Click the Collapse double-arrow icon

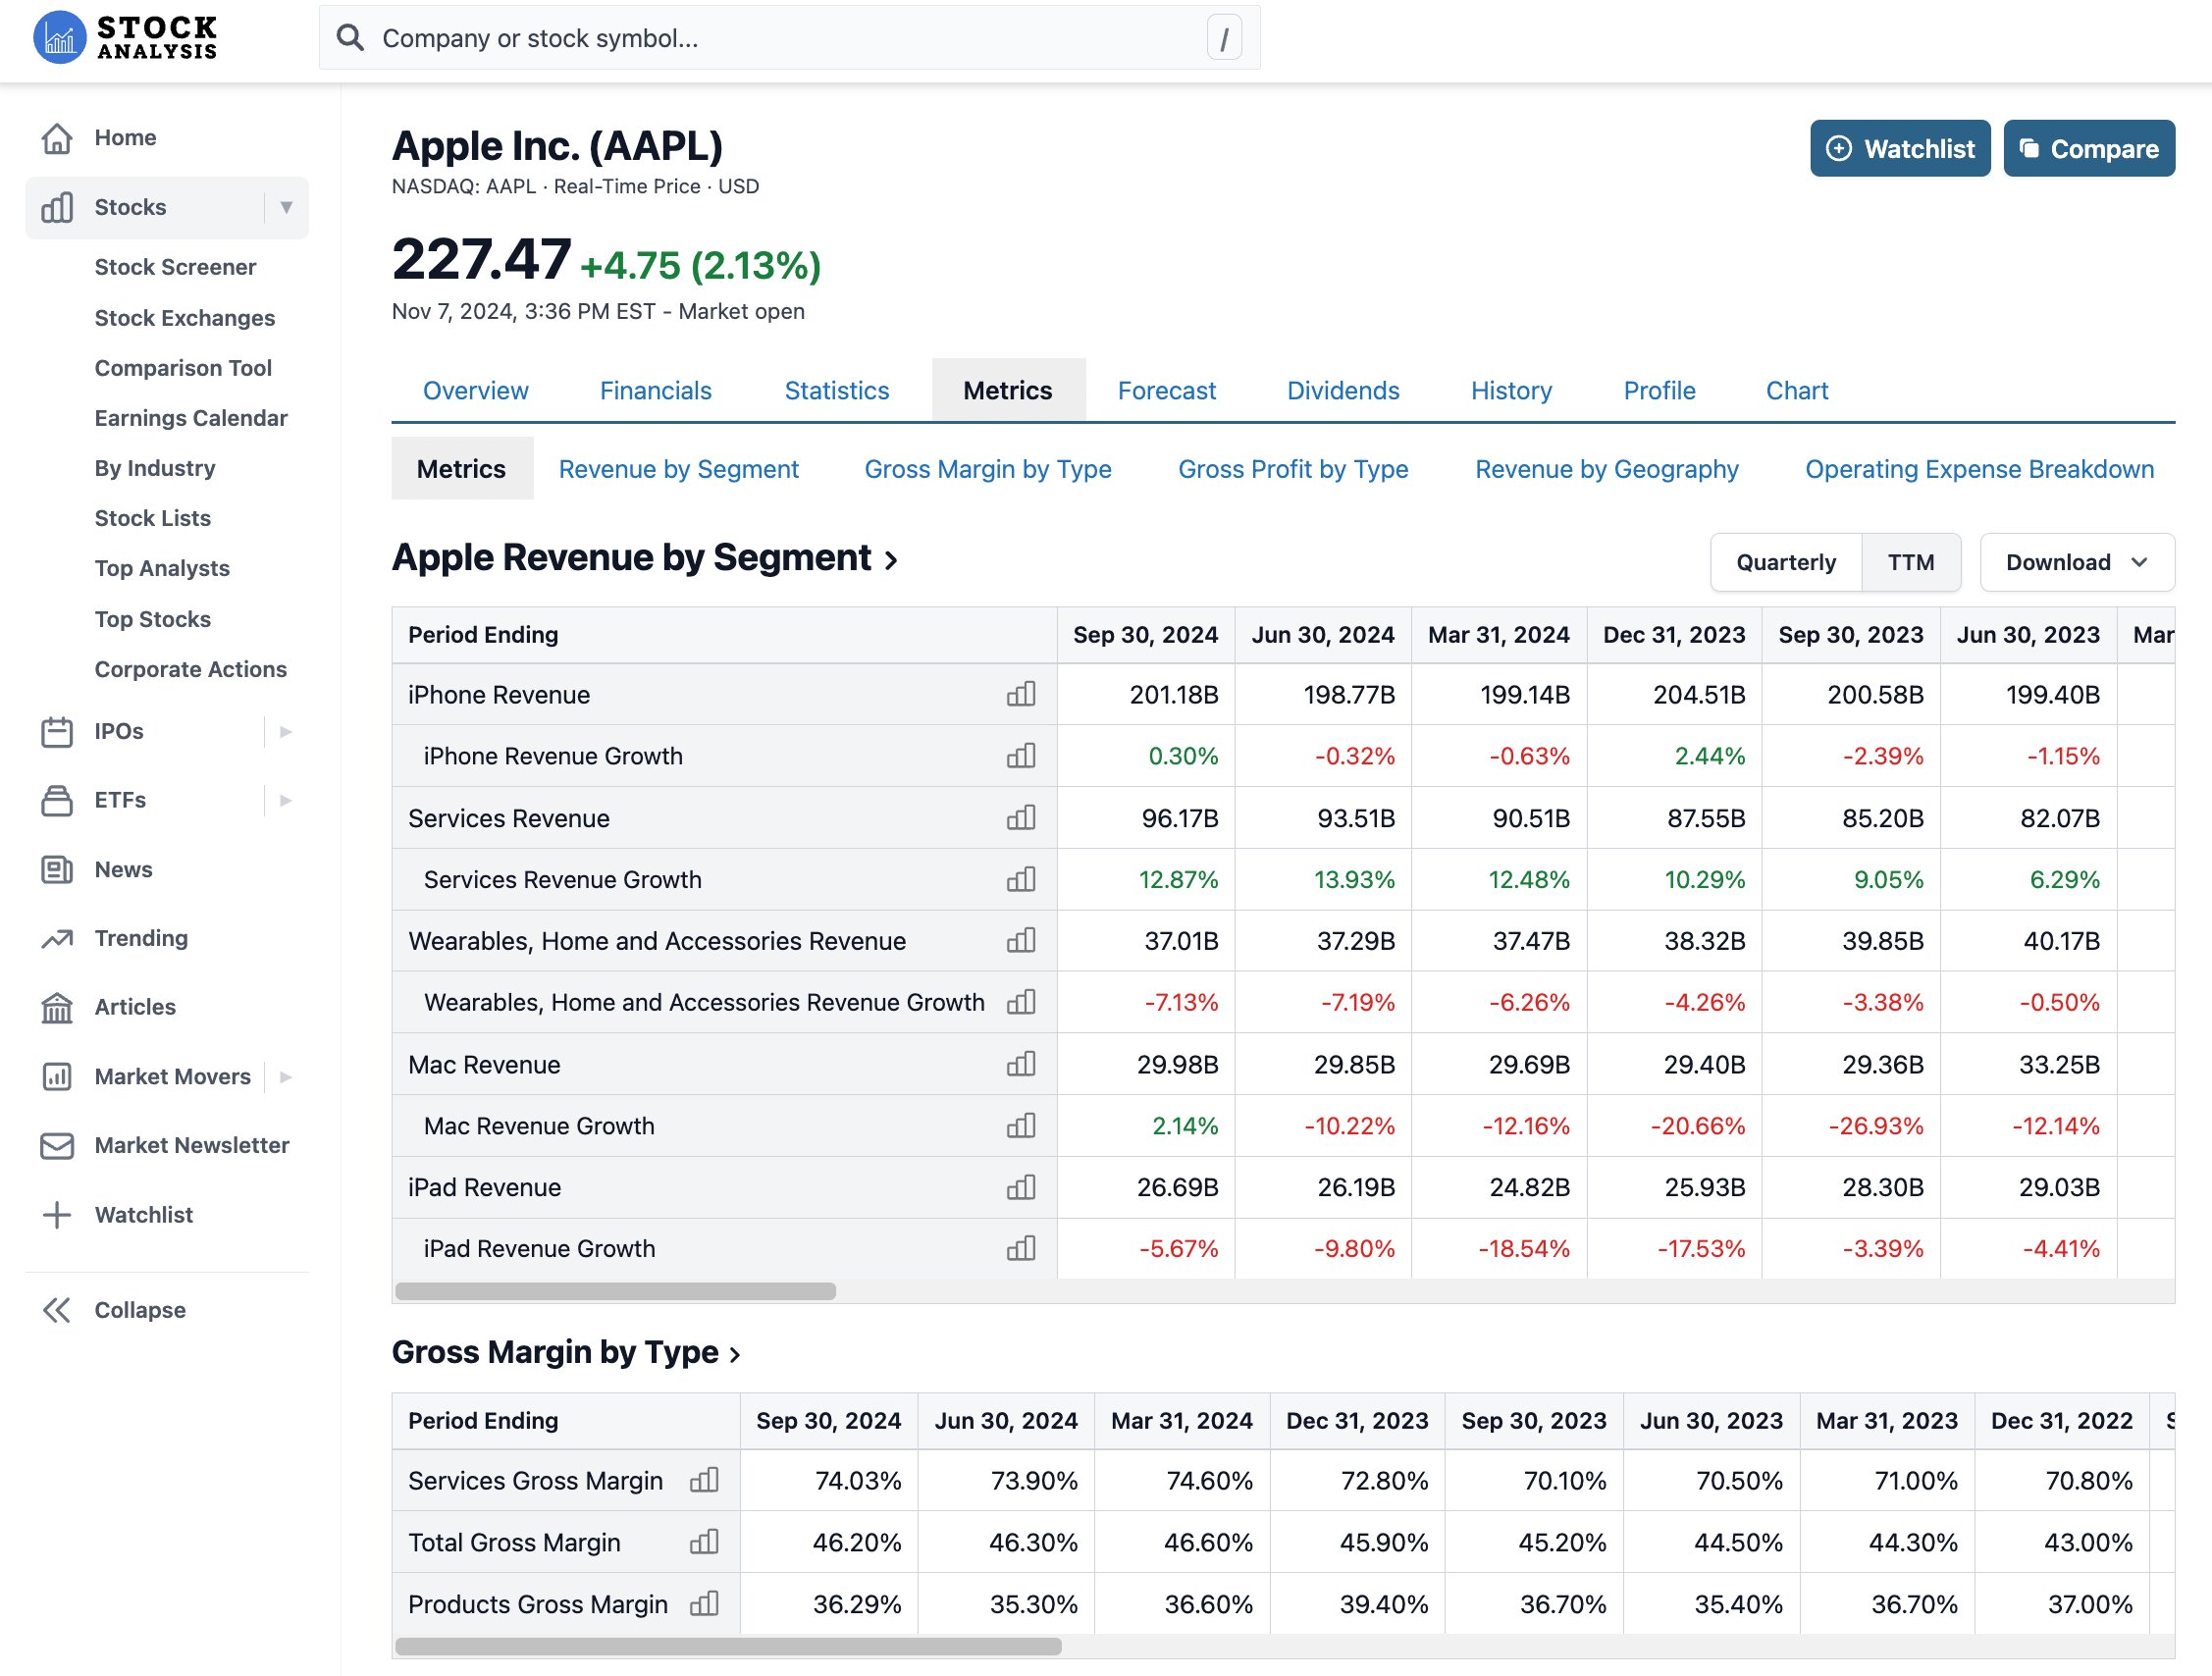(x=57, y=1310)
